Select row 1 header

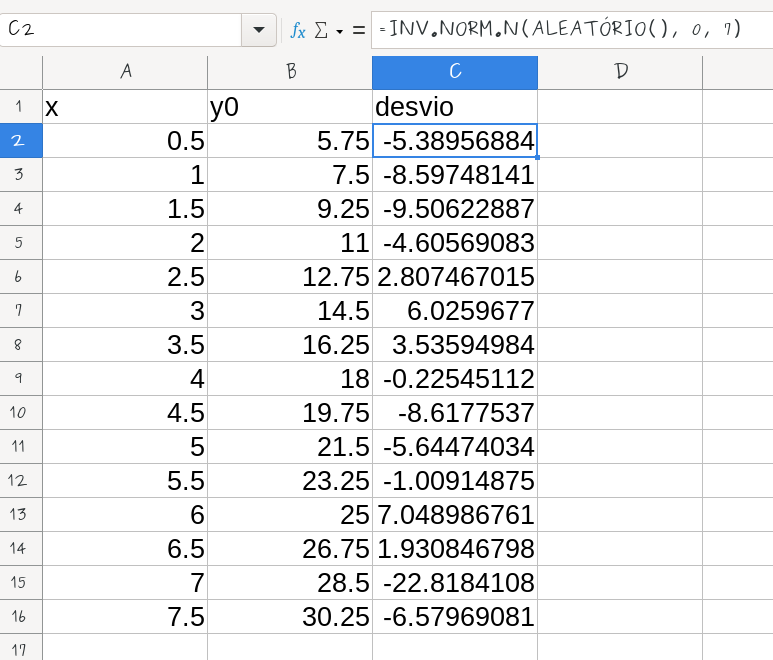pyautogui.click(x=21, y=107)
